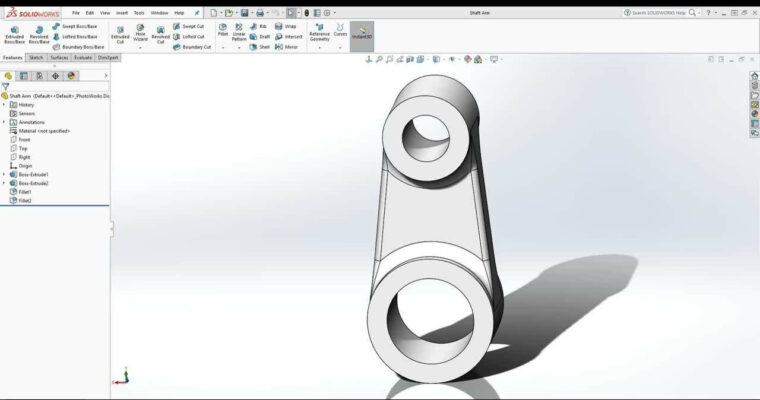The width and height of the screenshot is (760, 400).
Task: Click the feature tree filter funnel icon
Action: 5,86
